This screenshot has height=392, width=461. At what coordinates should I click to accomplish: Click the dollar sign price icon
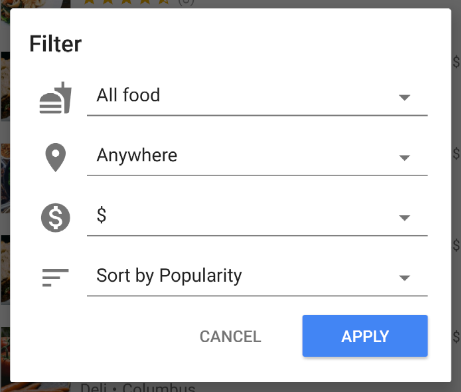tap(56, 218)
